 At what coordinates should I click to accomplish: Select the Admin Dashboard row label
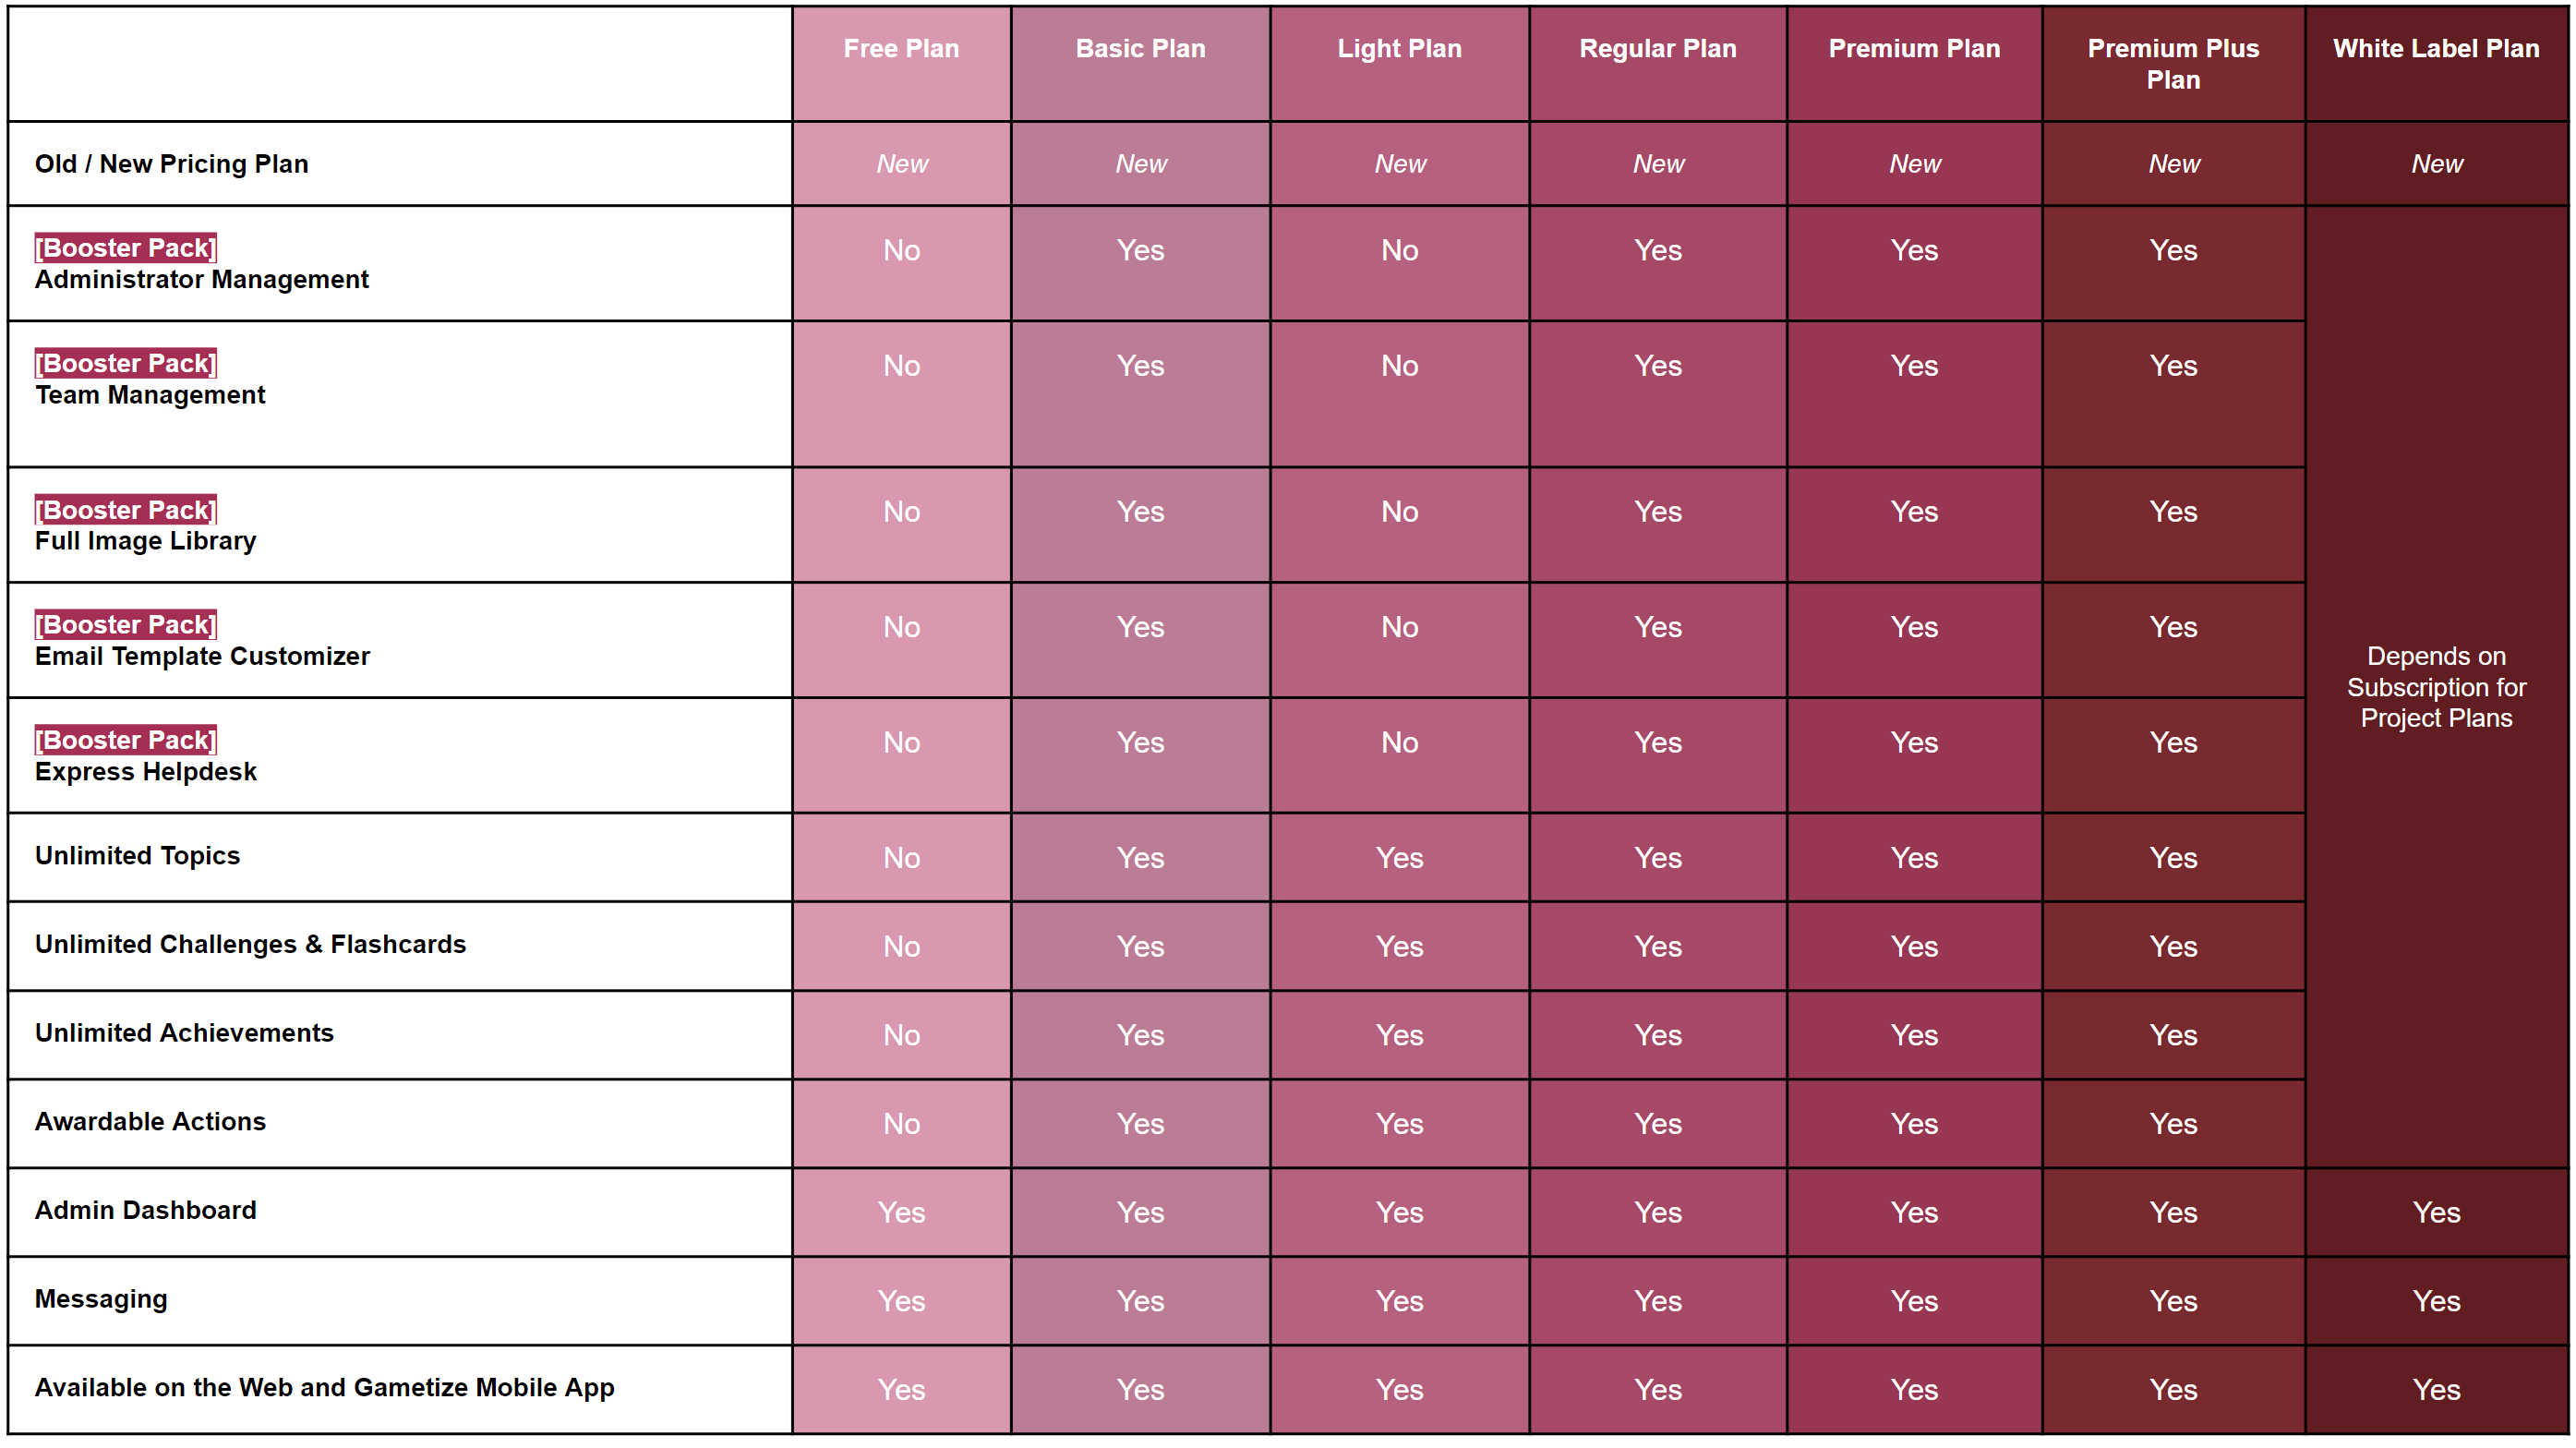[x=145, y=1211]
